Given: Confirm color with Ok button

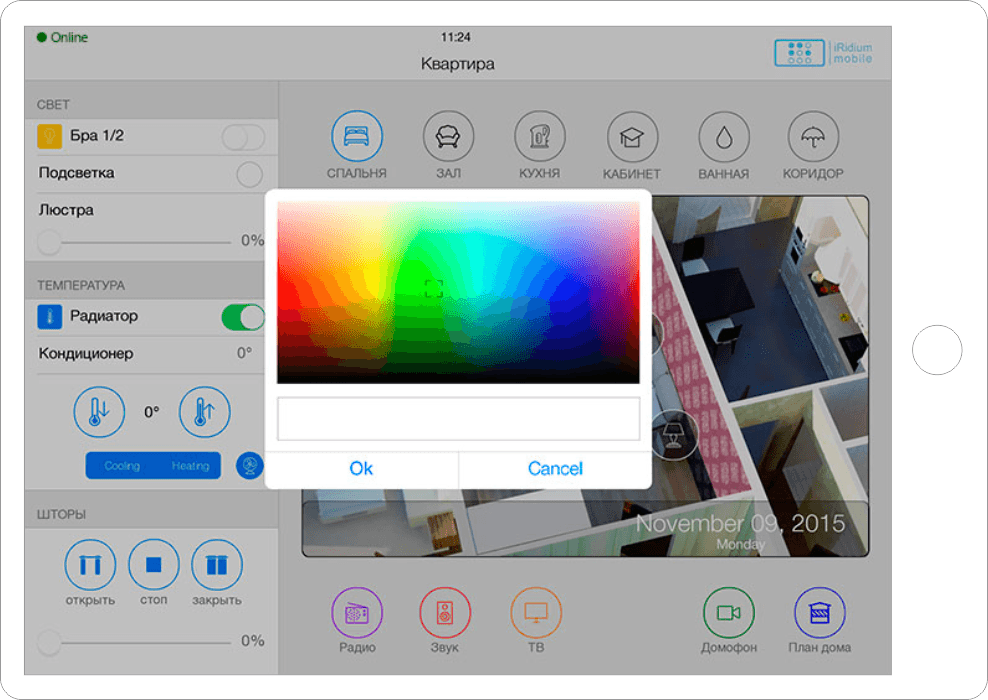Looking at the screenshot, I should tap(361, 468).
